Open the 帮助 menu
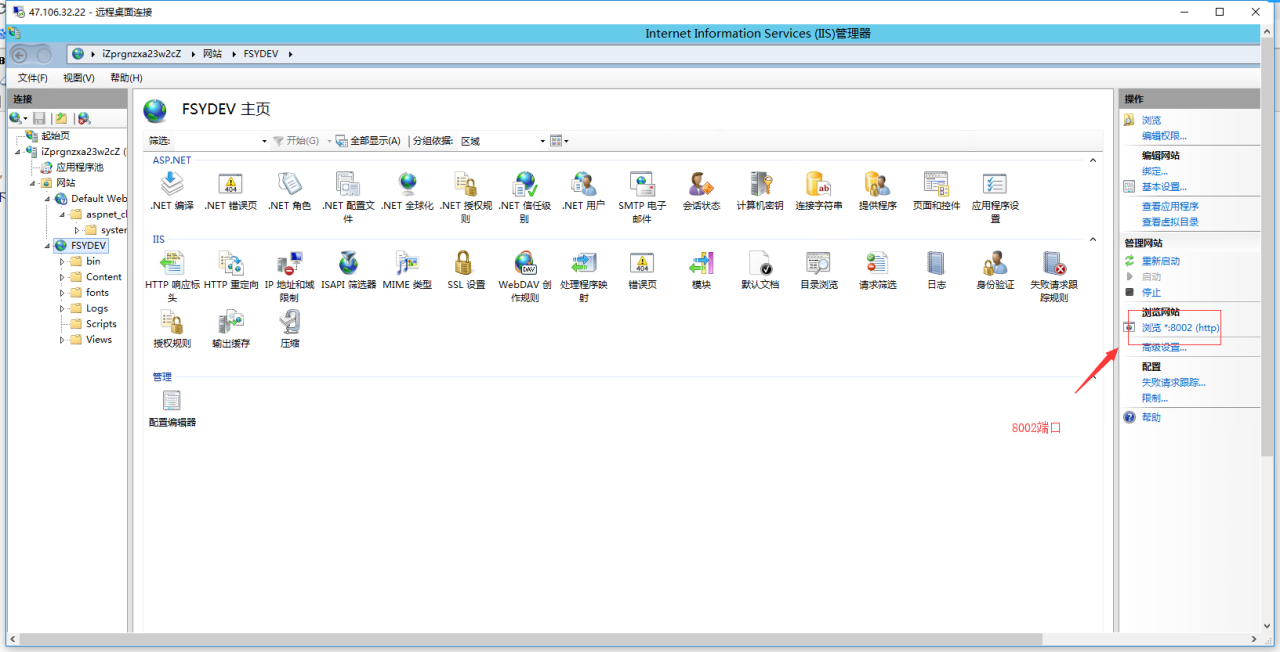The height and width of the screenshot is (652, 1280). point(125,77)
